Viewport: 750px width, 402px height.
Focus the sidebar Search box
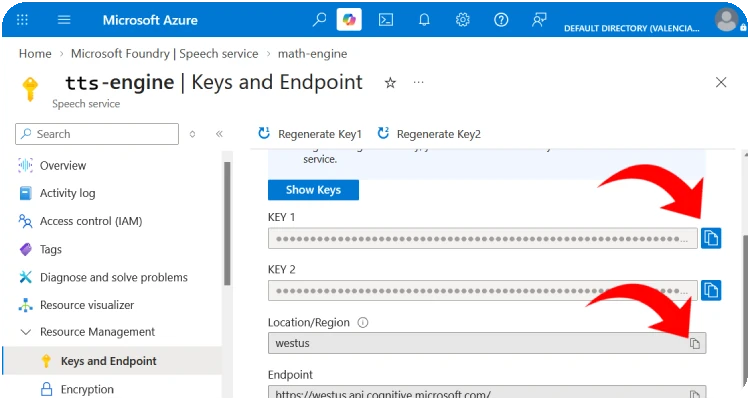pos(97,134)
